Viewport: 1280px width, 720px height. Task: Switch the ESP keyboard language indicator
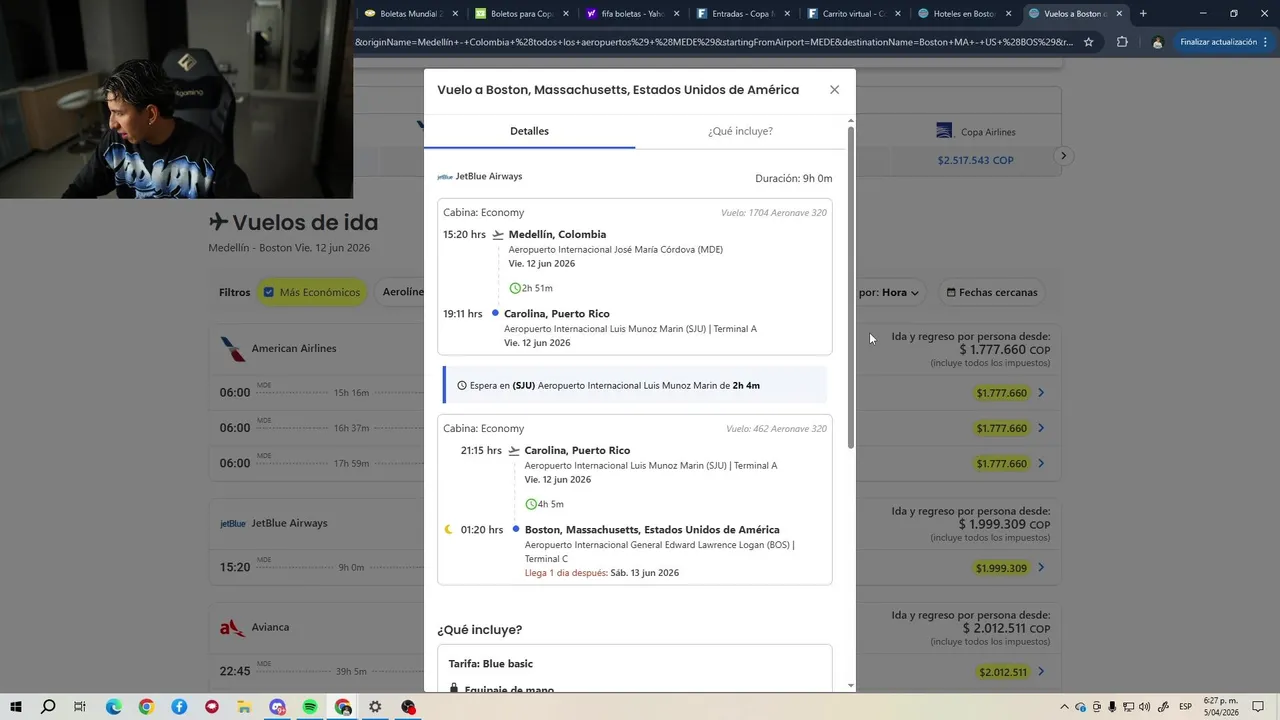point(1185,707)
